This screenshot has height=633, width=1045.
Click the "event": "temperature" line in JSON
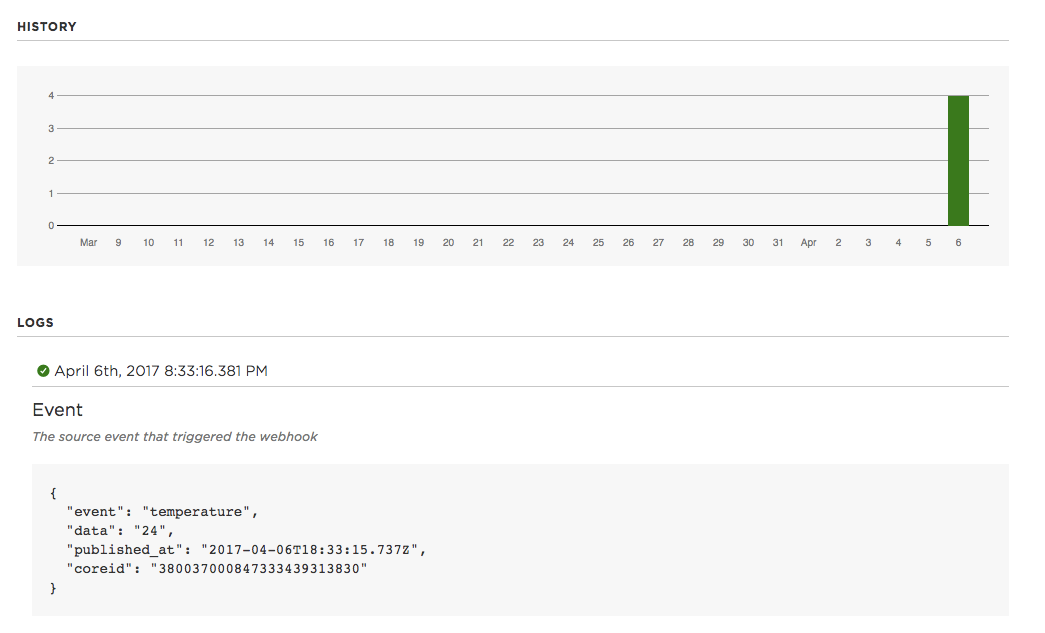pos(162,512)
